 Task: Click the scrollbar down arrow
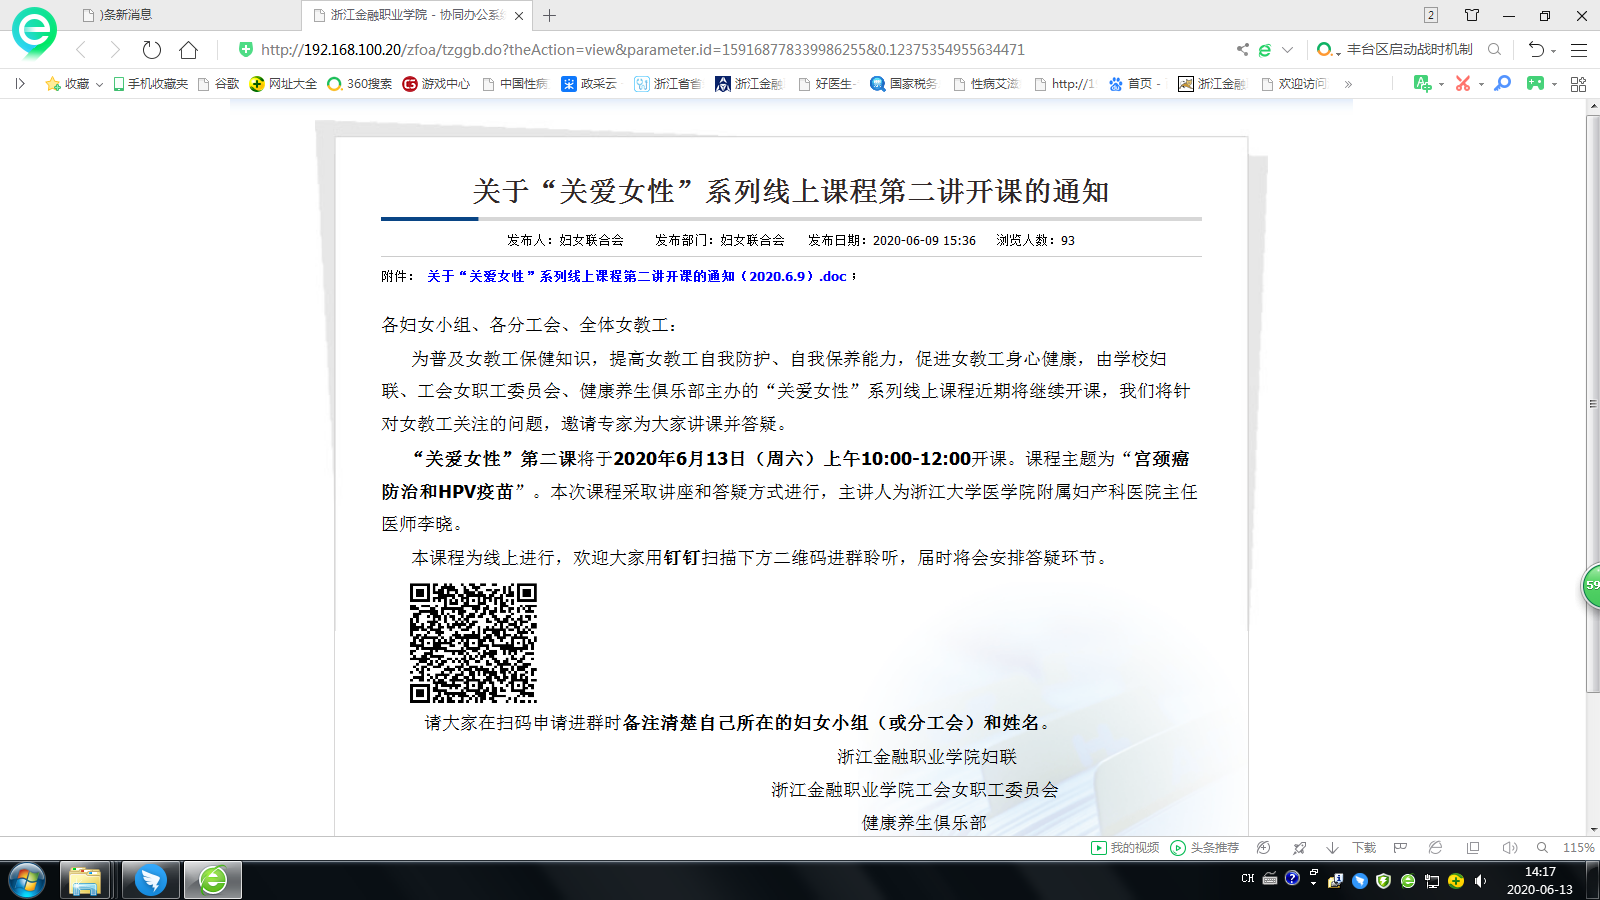1593,829
